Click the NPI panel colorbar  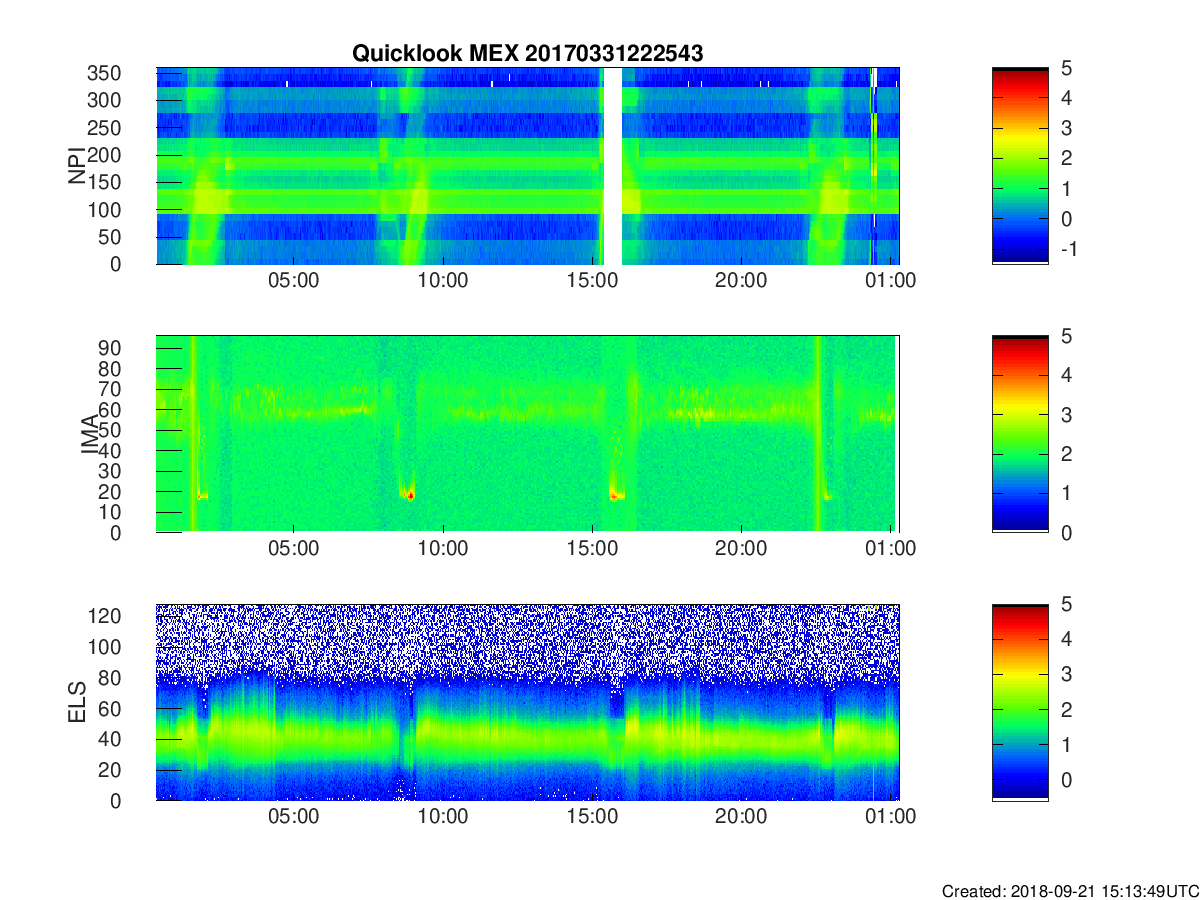(x=1020, y=166)
